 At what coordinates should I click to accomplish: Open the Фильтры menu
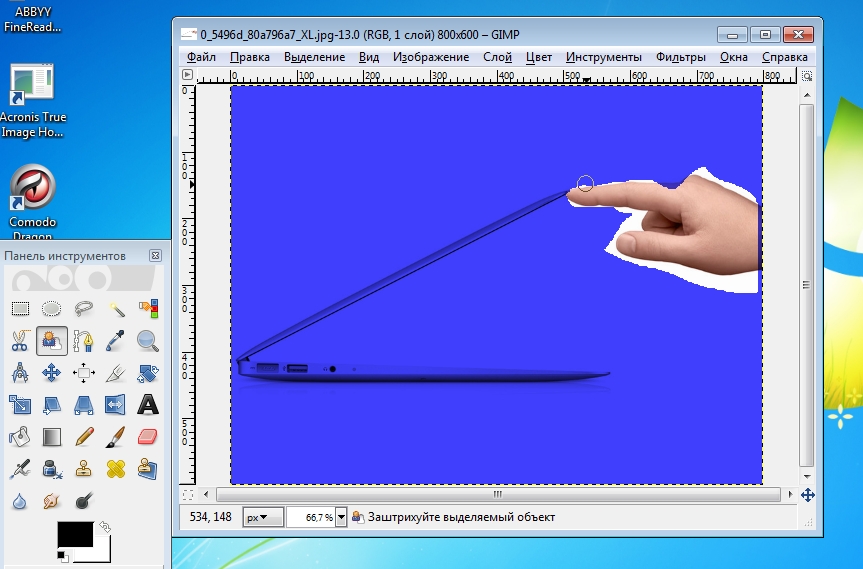point(681,57)
